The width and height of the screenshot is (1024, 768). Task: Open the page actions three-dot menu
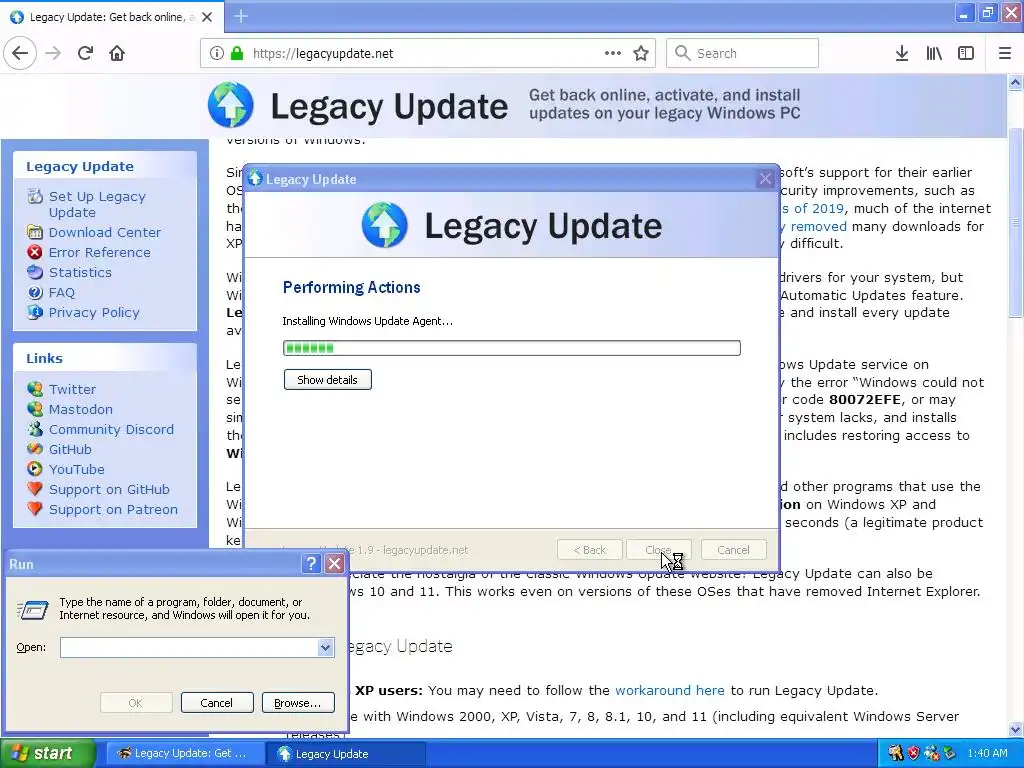click(x=613, y=54)
